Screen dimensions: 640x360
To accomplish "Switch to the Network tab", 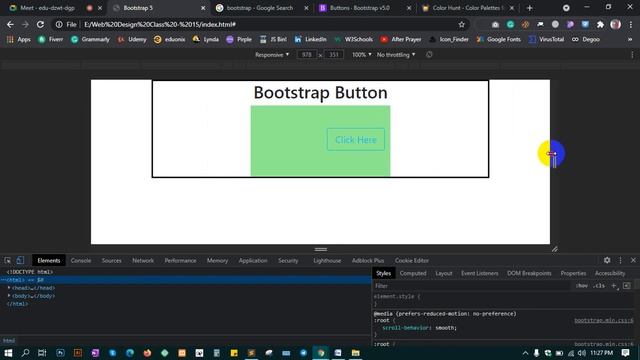I will pos(143,260).
